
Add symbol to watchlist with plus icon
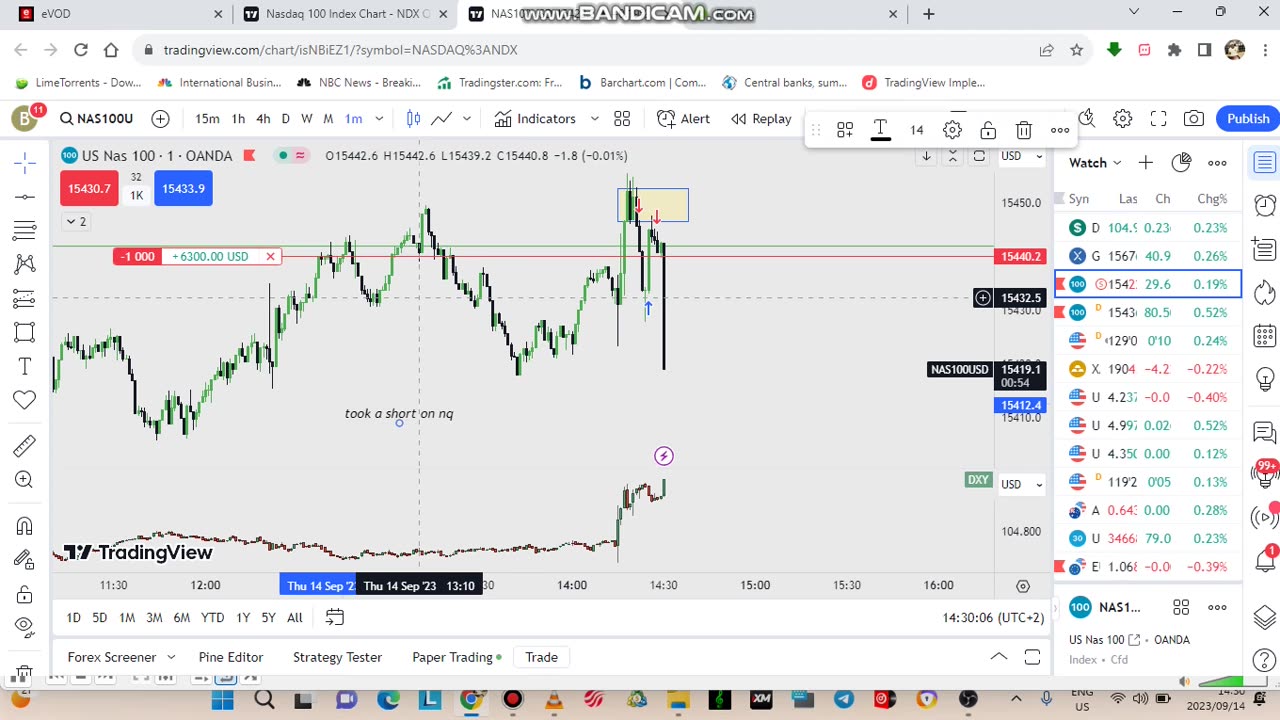(x=1145, y=163)
